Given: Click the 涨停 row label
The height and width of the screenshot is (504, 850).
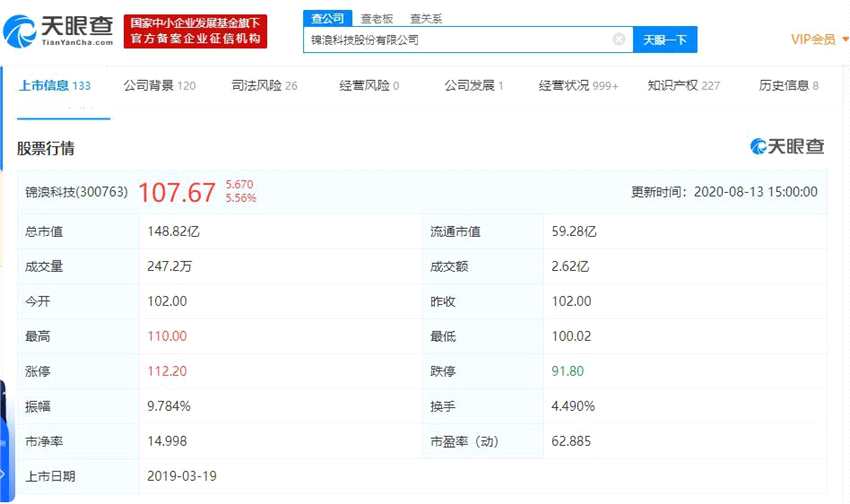Looking at the screenshot, I should tap(37, 371).
